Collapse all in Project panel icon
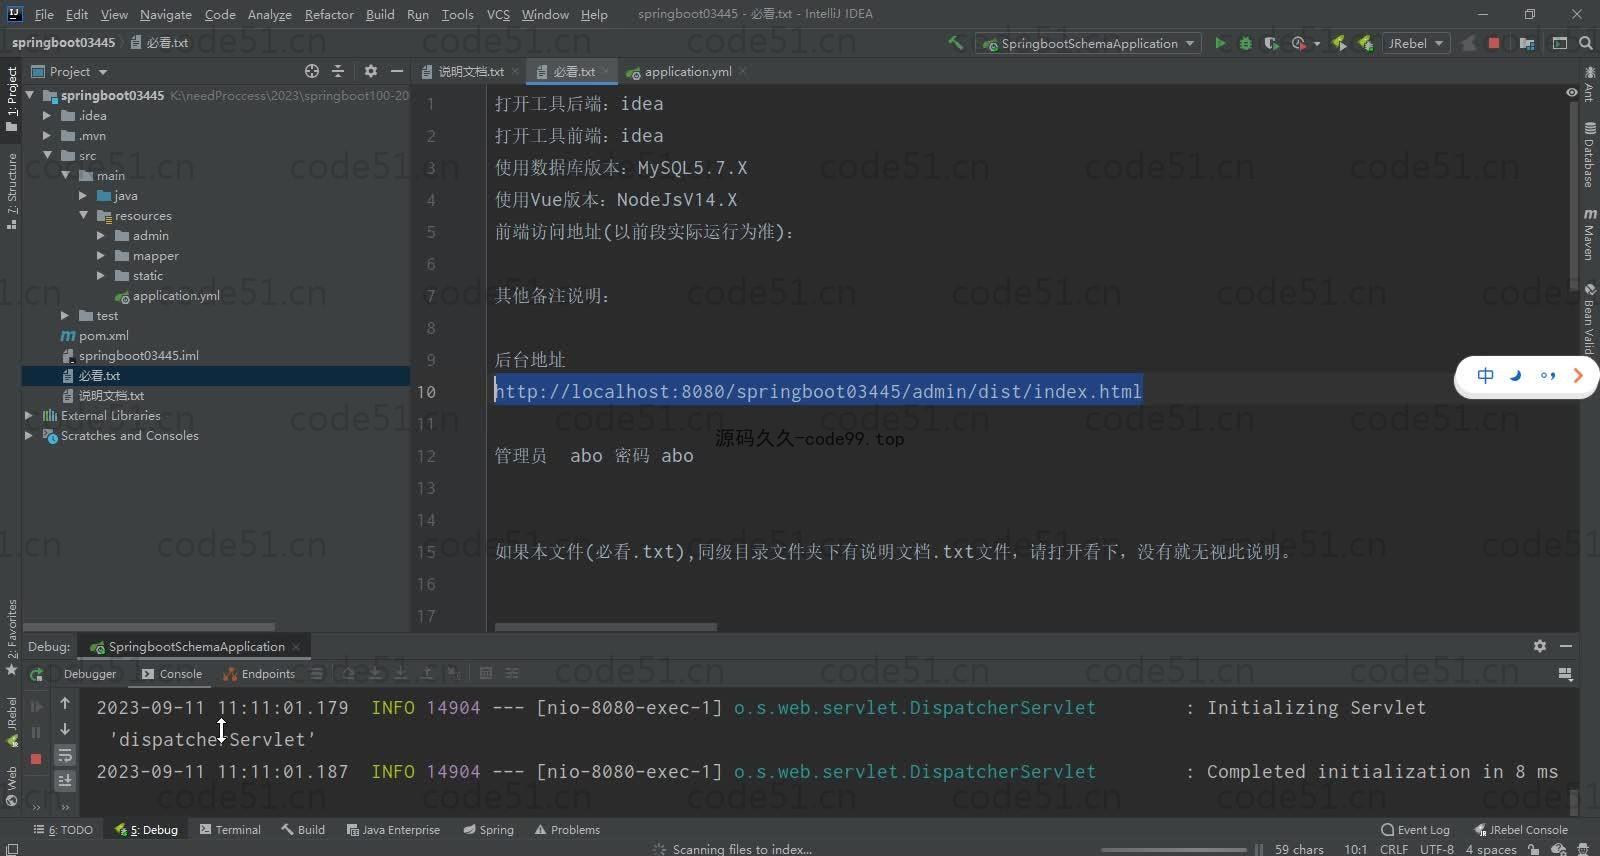1600x856 pixels. pos(338,71)
